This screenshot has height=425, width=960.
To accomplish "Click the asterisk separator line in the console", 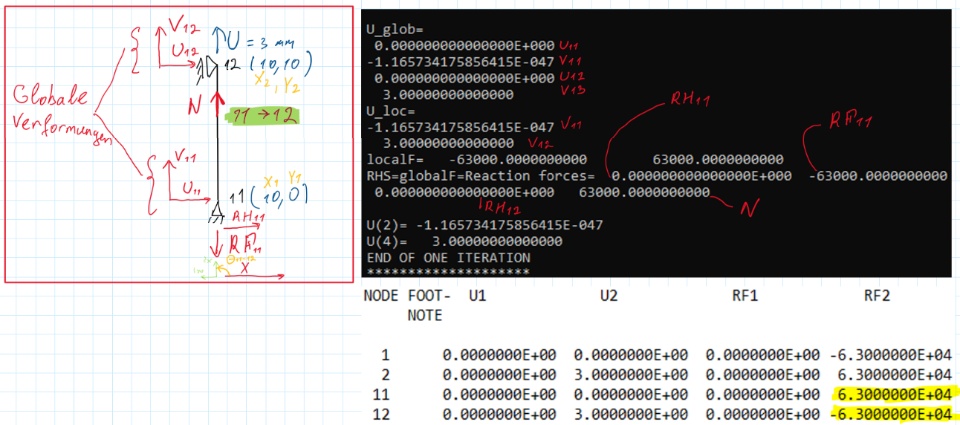I will click(448, 271).
